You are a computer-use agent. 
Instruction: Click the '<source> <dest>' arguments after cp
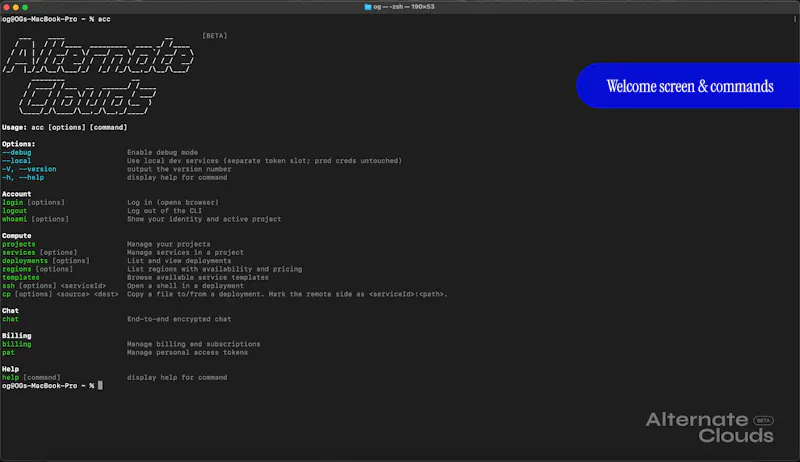click(x=87, y=294)
